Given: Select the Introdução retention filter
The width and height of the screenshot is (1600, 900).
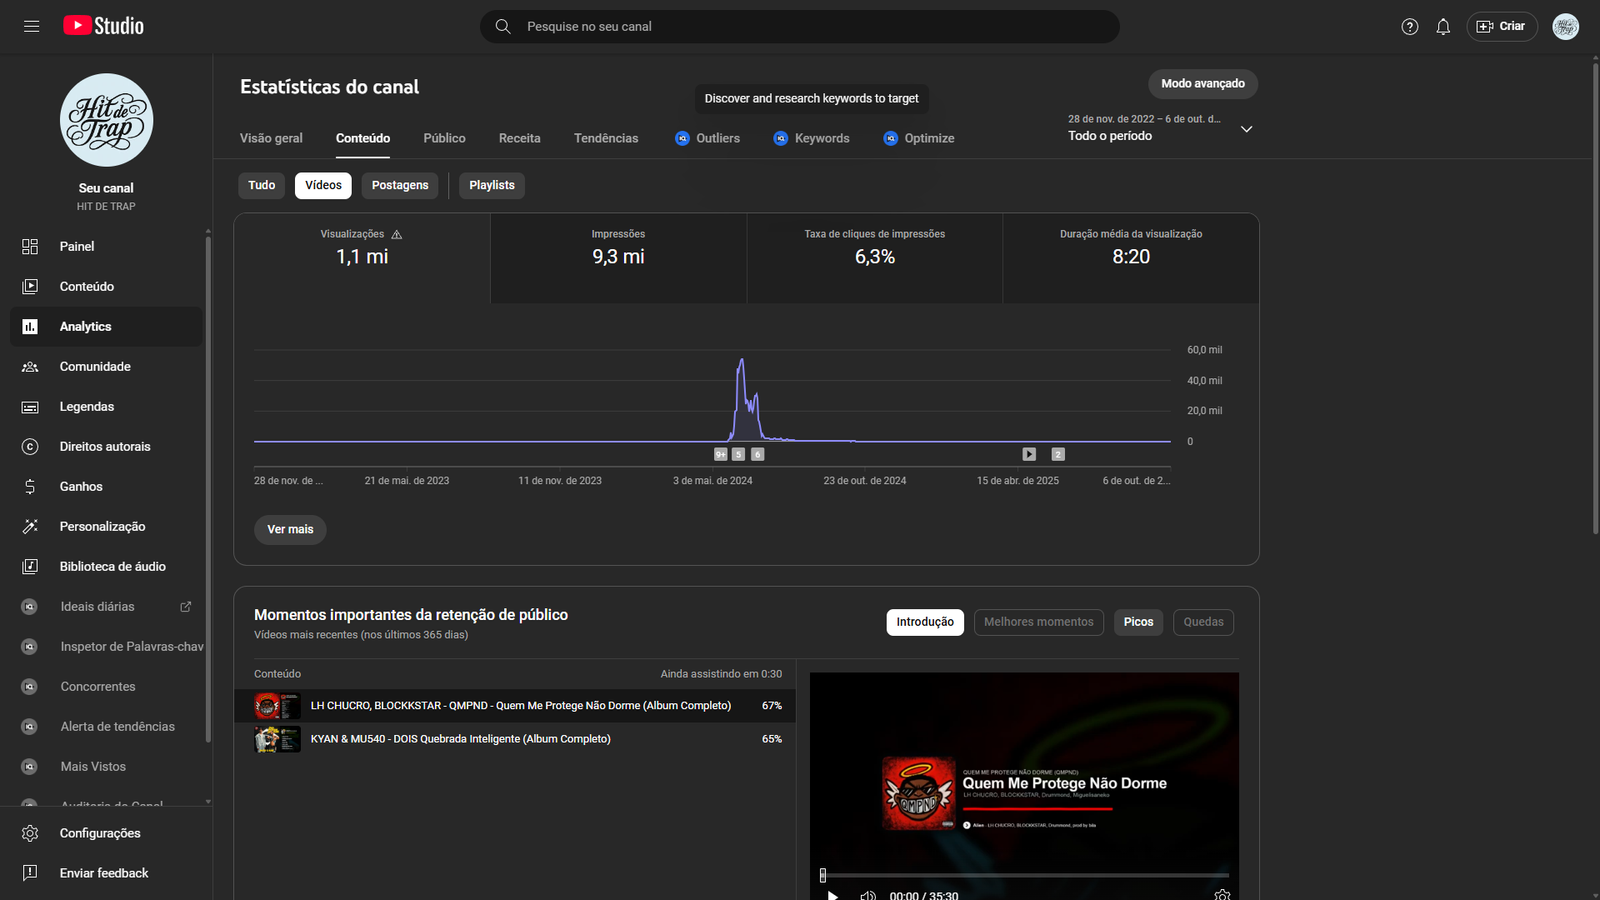Looking at the screenshot, I should (x=925, y=622).
